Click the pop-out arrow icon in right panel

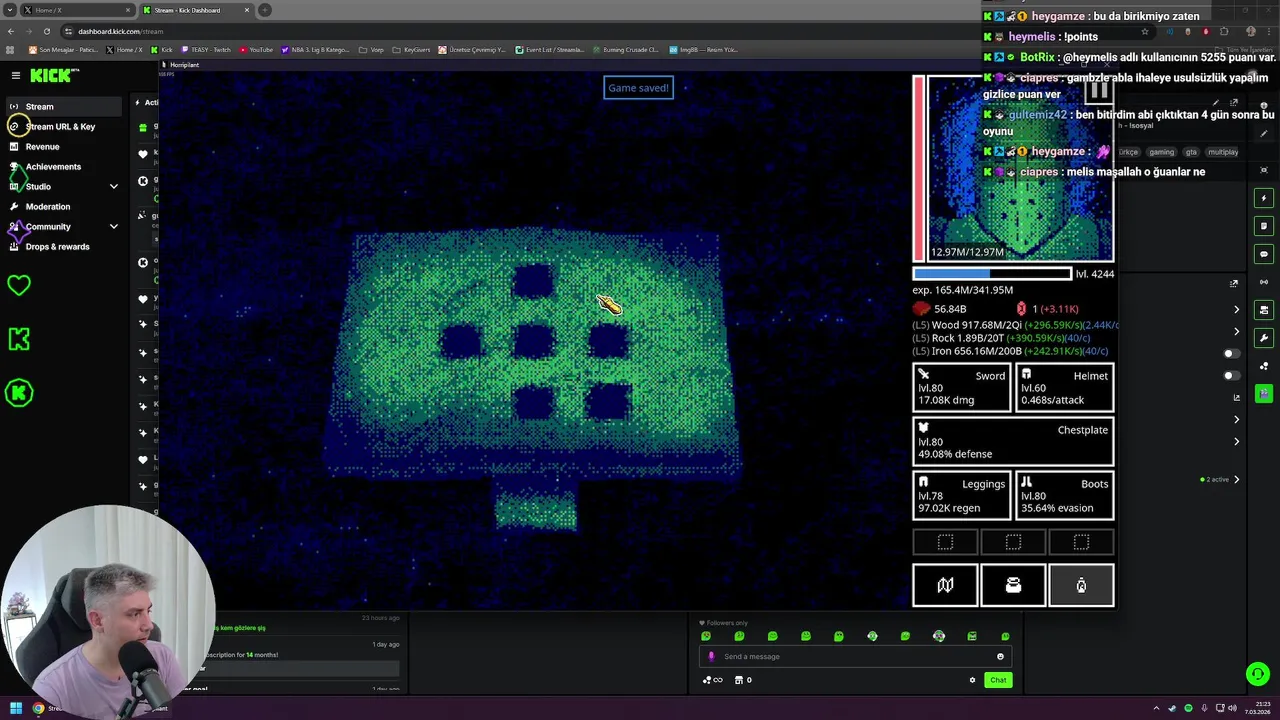tap(1234, 283)
